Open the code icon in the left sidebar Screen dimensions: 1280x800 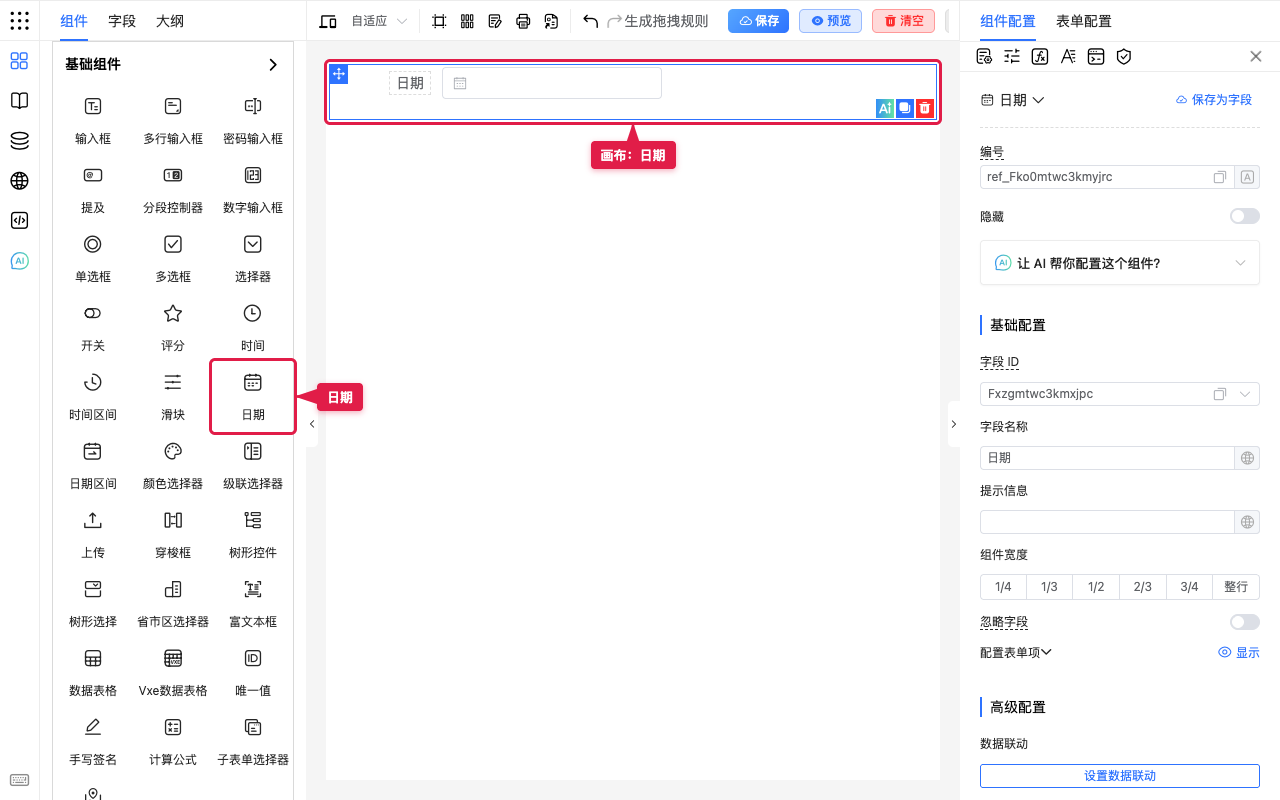coord(19,221)
